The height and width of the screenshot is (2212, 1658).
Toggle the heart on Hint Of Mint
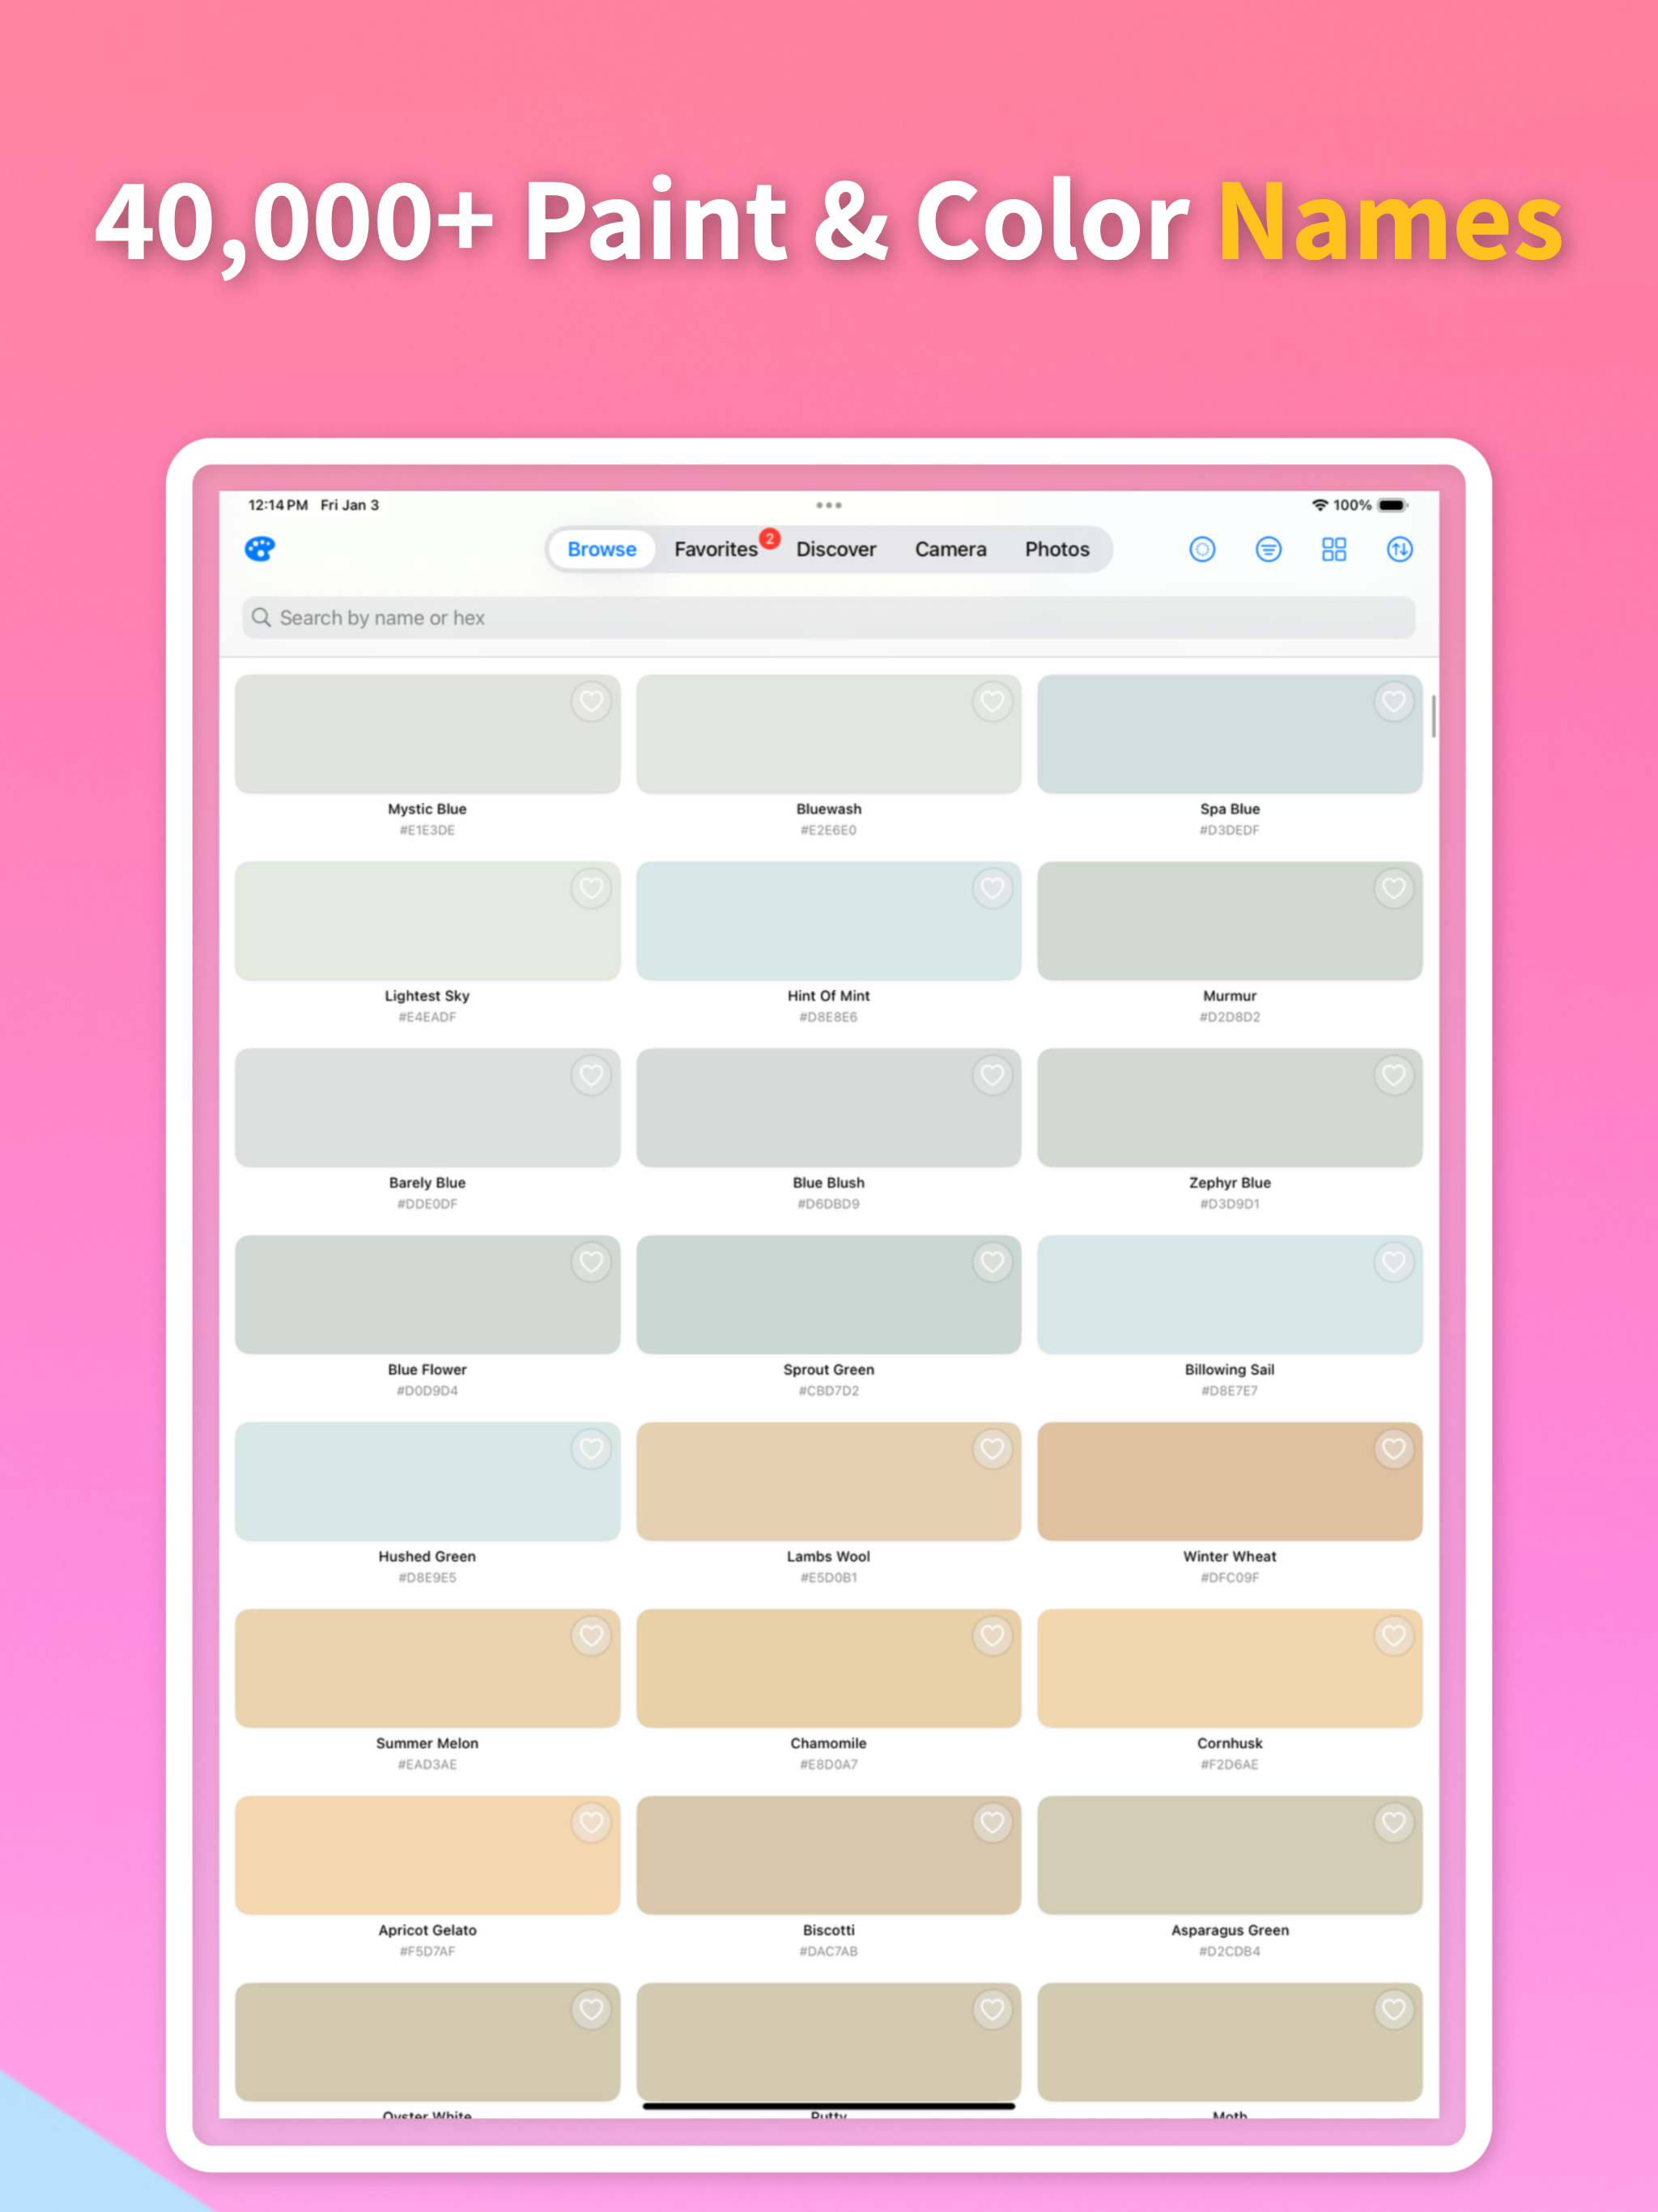(992, 888)
